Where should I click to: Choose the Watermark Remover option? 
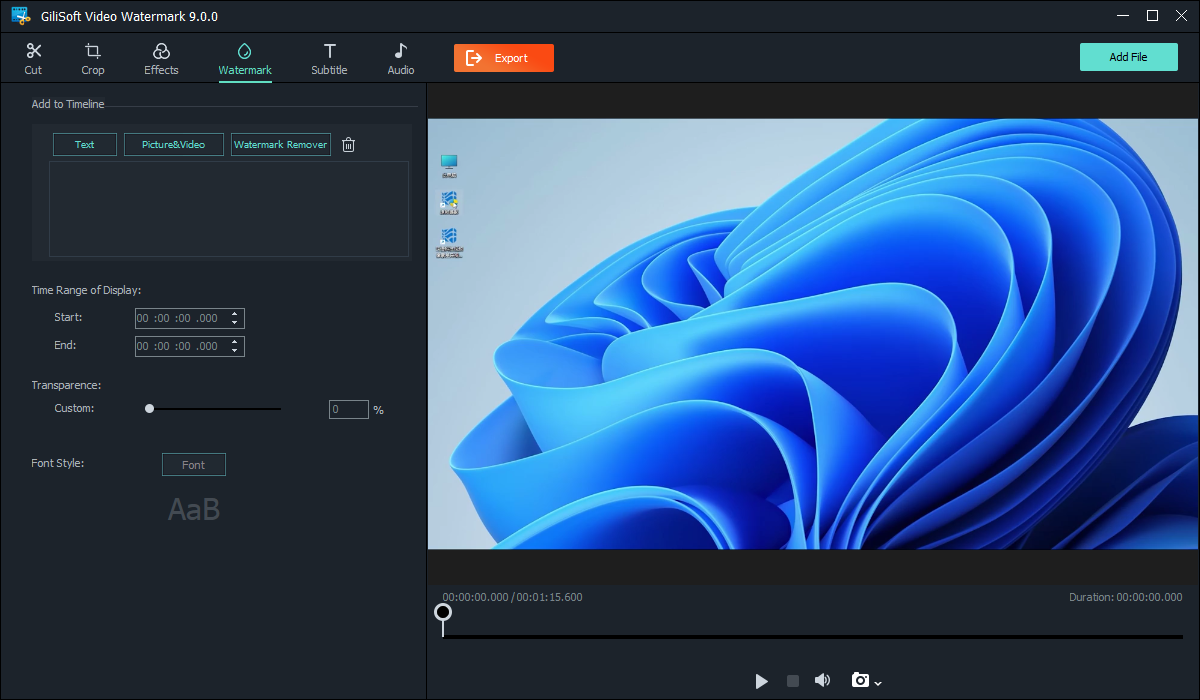tap(281, 144)
